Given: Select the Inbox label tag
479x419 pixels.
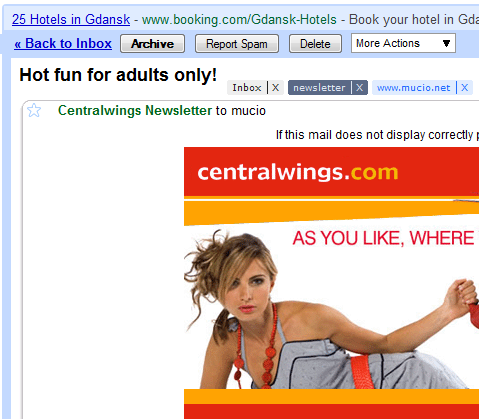Looking at the screenshot, I should (x=247, y=88).
